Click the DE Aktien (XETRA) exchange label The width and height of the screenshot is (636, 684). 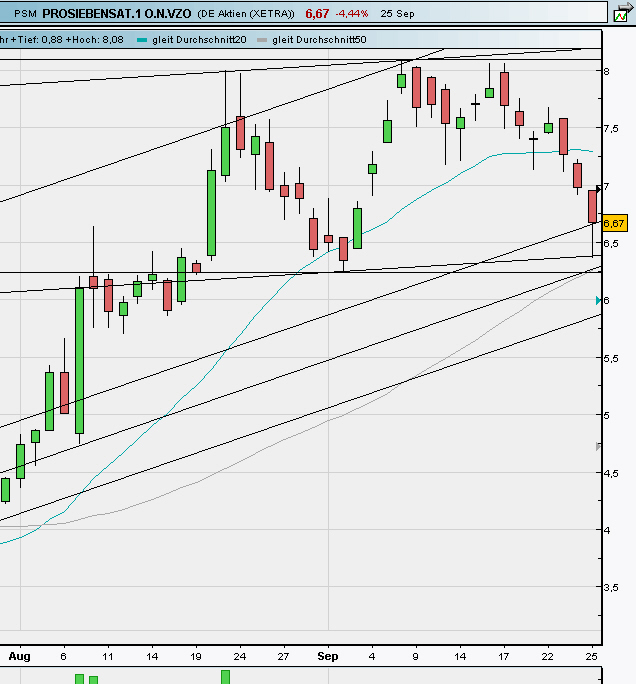point(245,14)
